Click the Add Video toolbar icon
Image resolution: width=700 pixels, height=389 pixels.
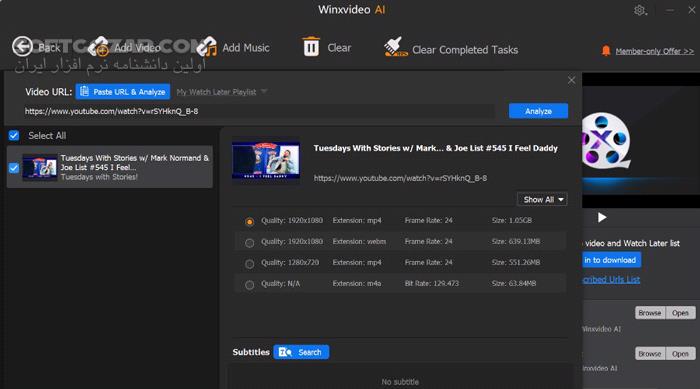98,46
